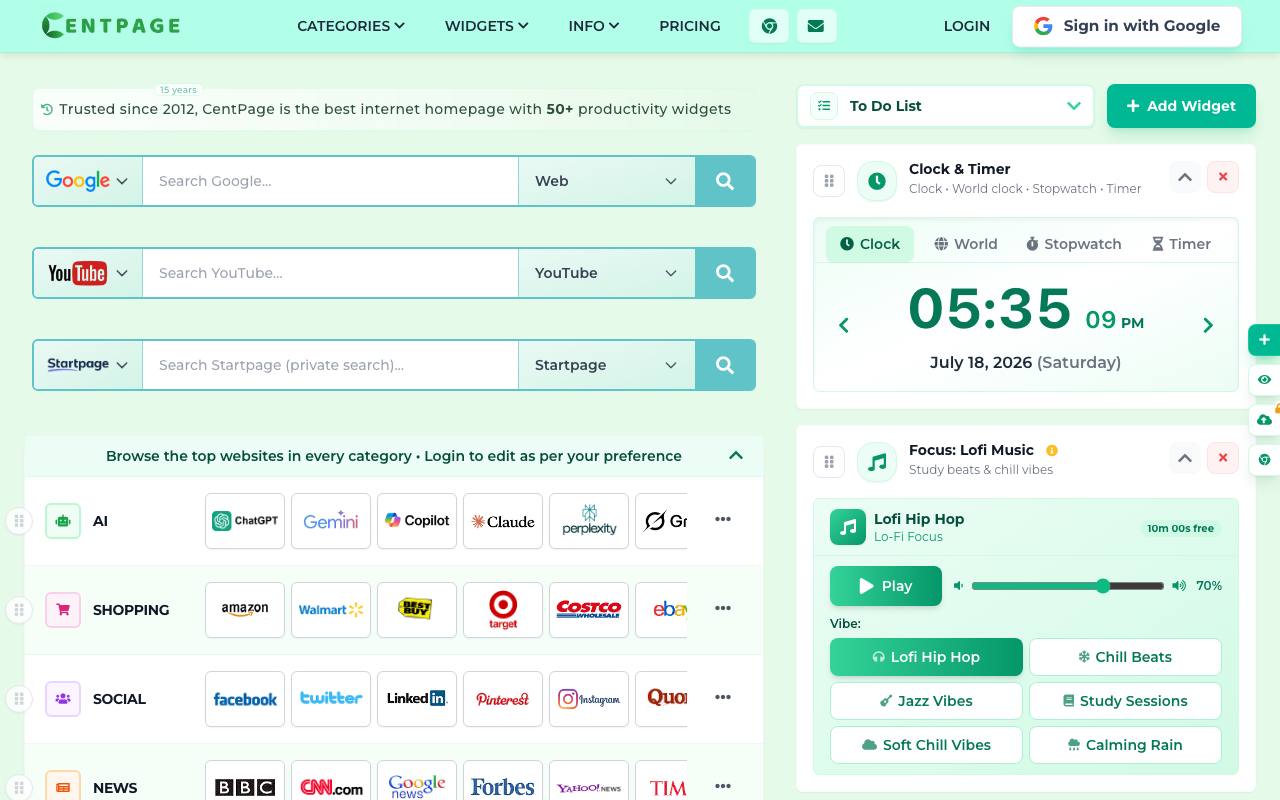Select the Study Sessions vibe
The width and height of the screenshot is (1280, 800).
tap(1125, 701)
